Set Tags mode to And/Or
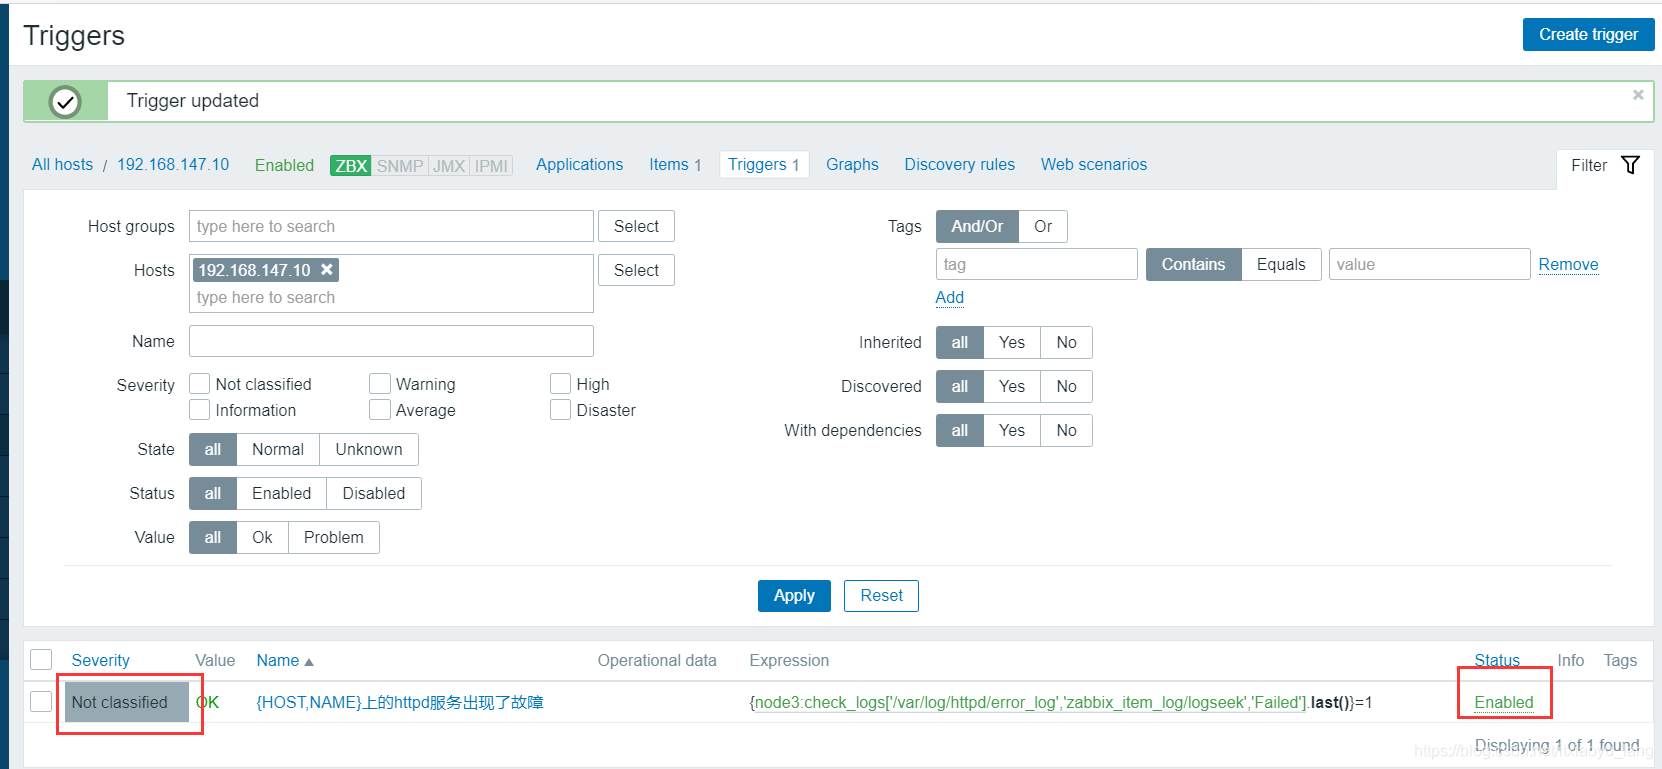 click(977, 226)
